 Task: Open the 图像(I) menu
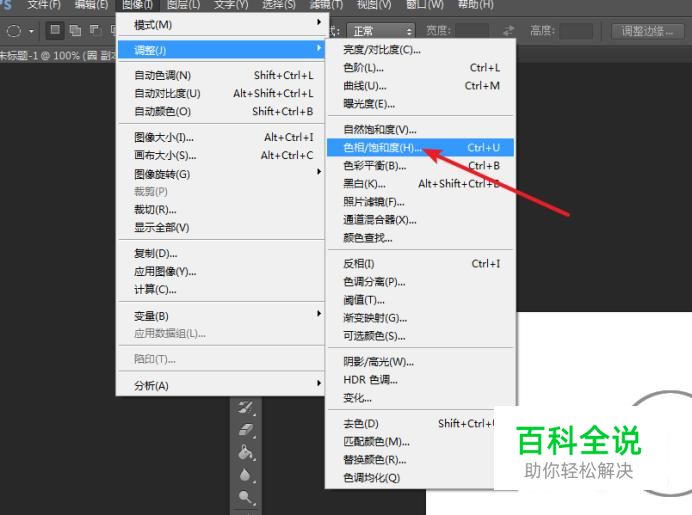coord(137,5)
